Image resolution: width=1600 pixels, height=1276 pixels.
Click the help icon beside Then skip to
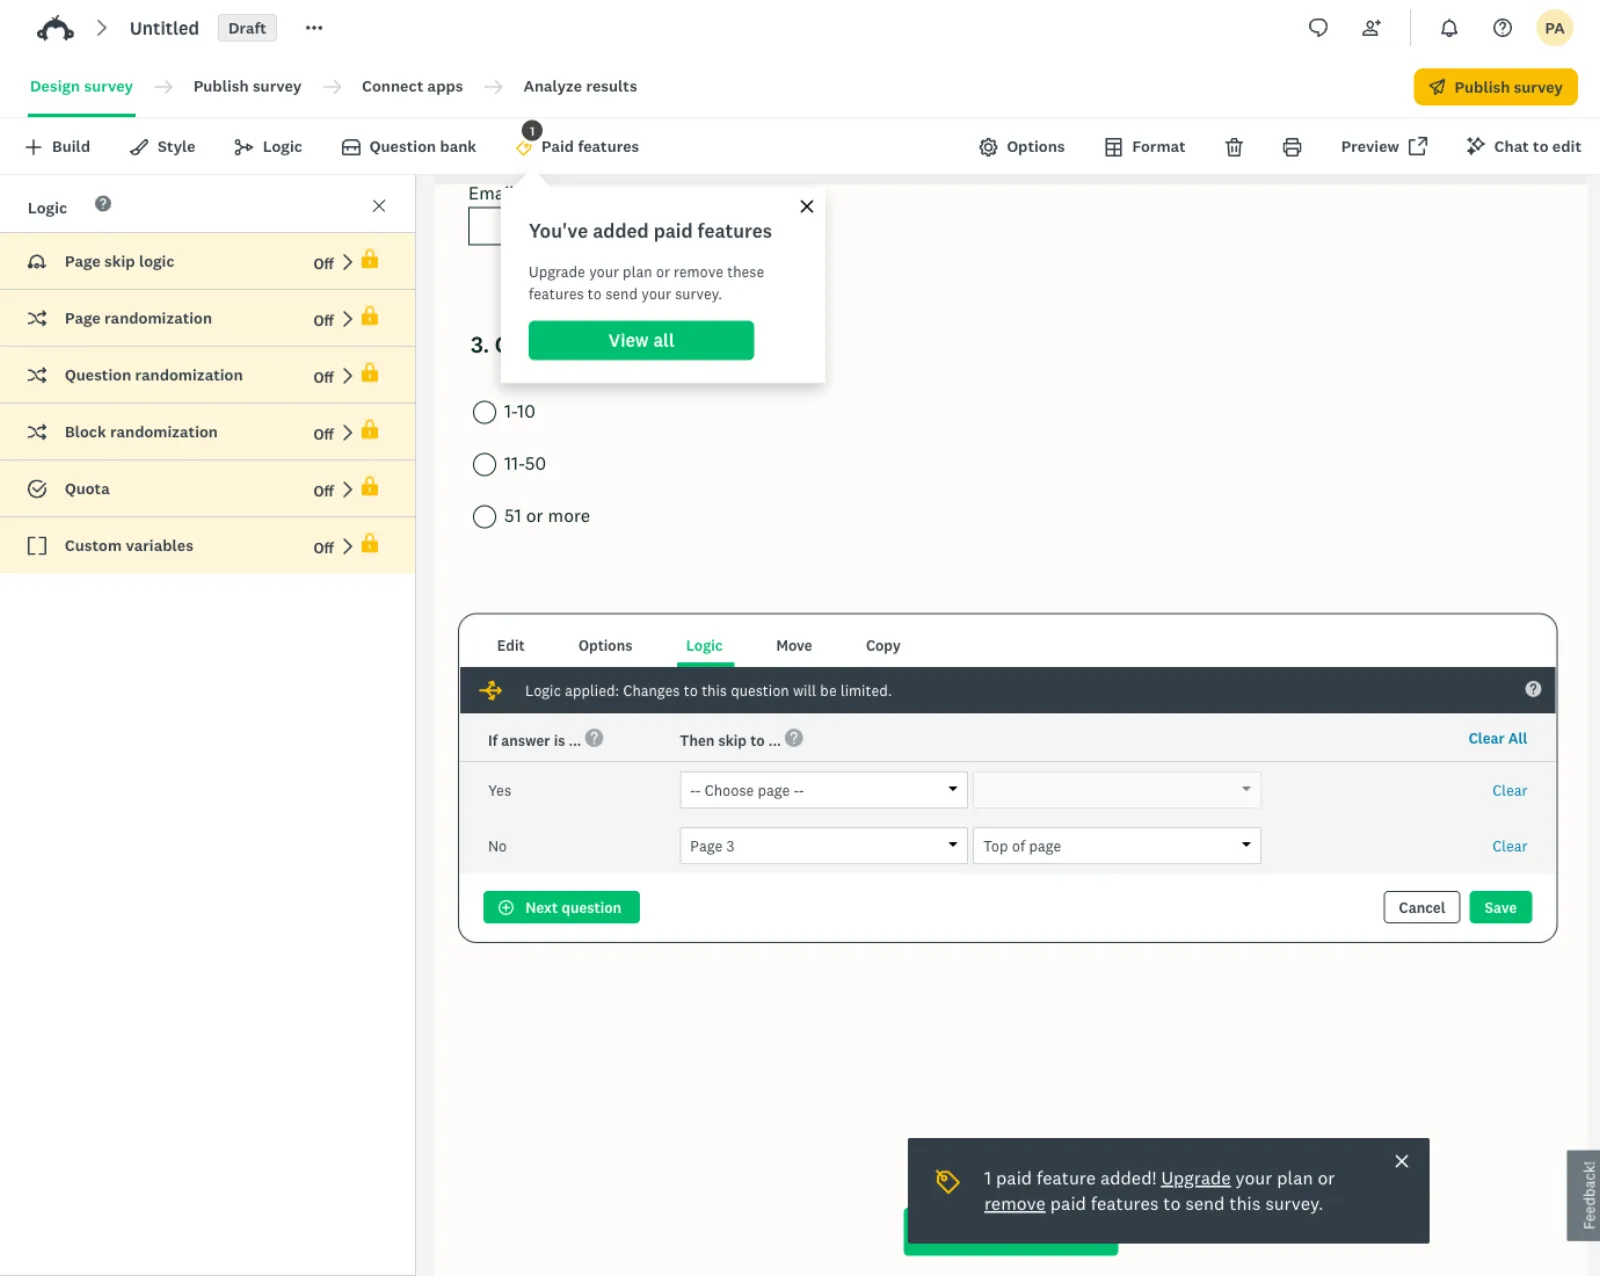794,738
